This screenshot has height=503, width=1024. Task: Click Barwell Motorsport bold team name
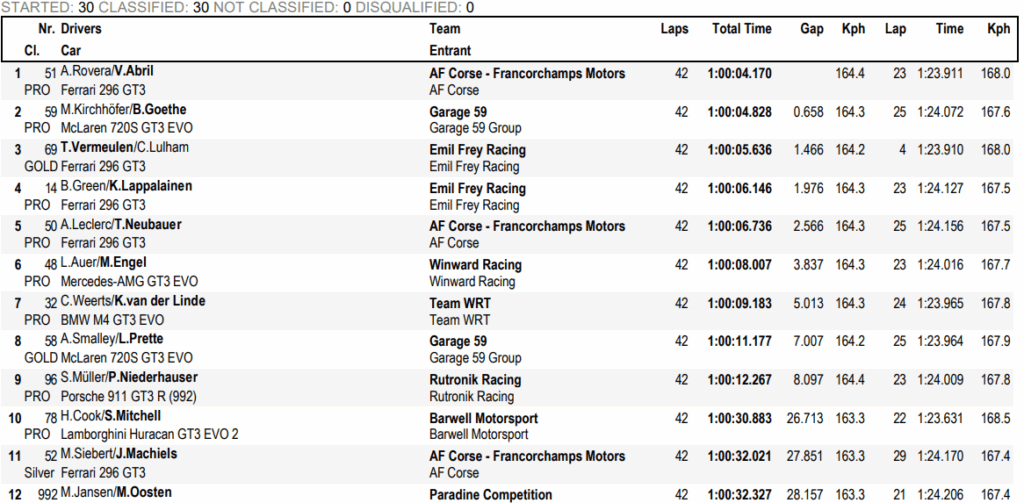tap(484, 418)
